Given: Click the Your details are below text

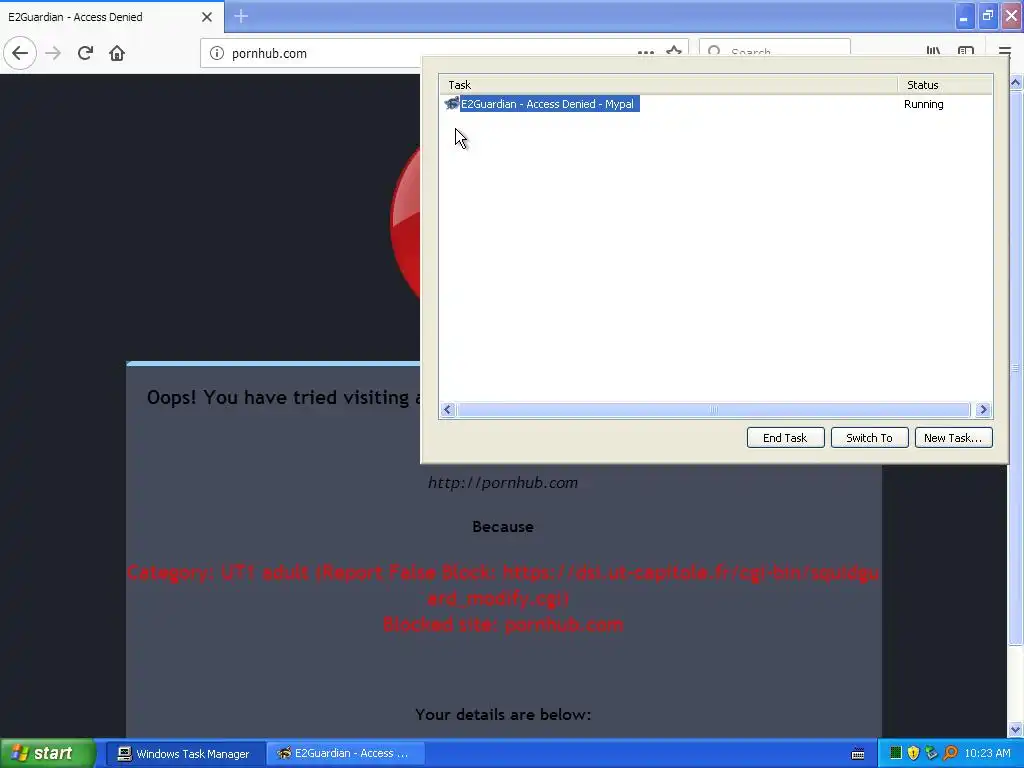Looking at the screenshot, I should [503, 714].
